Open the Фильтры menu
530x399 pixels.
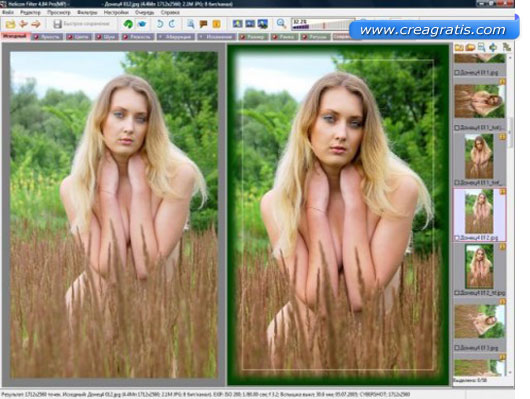click(87, 13)
